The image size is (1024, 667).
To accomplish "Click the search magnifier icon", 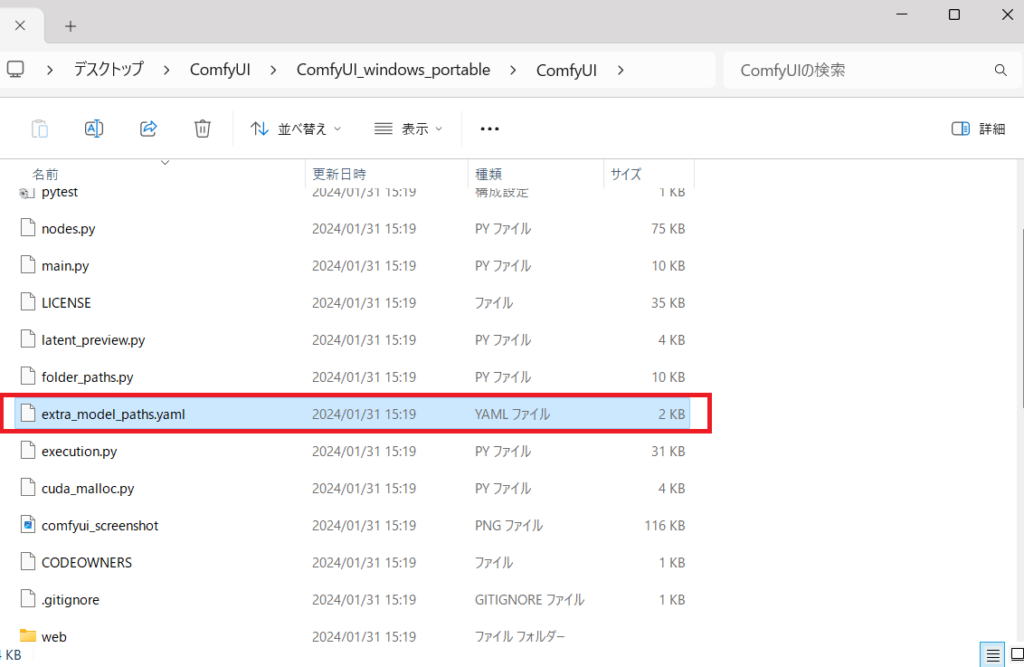I will pos(1000,70).
